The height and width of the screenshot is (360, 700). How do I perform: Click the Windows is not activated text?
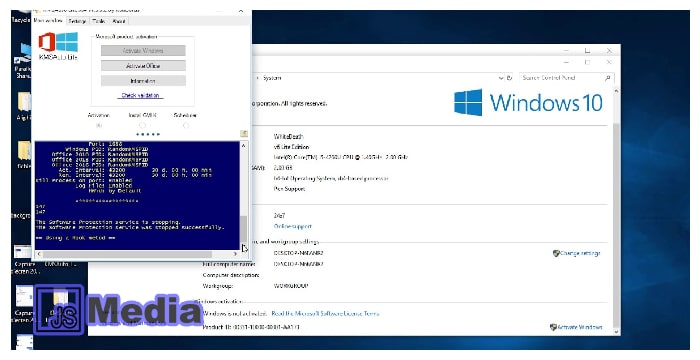(x=235, y=314)
